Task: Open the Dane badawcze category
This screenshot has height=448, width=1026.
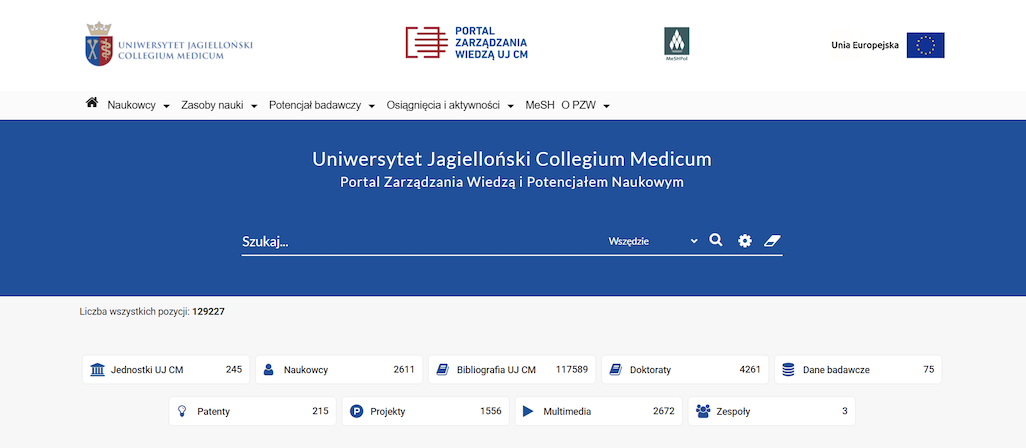Action: click(x=858, y=370)
